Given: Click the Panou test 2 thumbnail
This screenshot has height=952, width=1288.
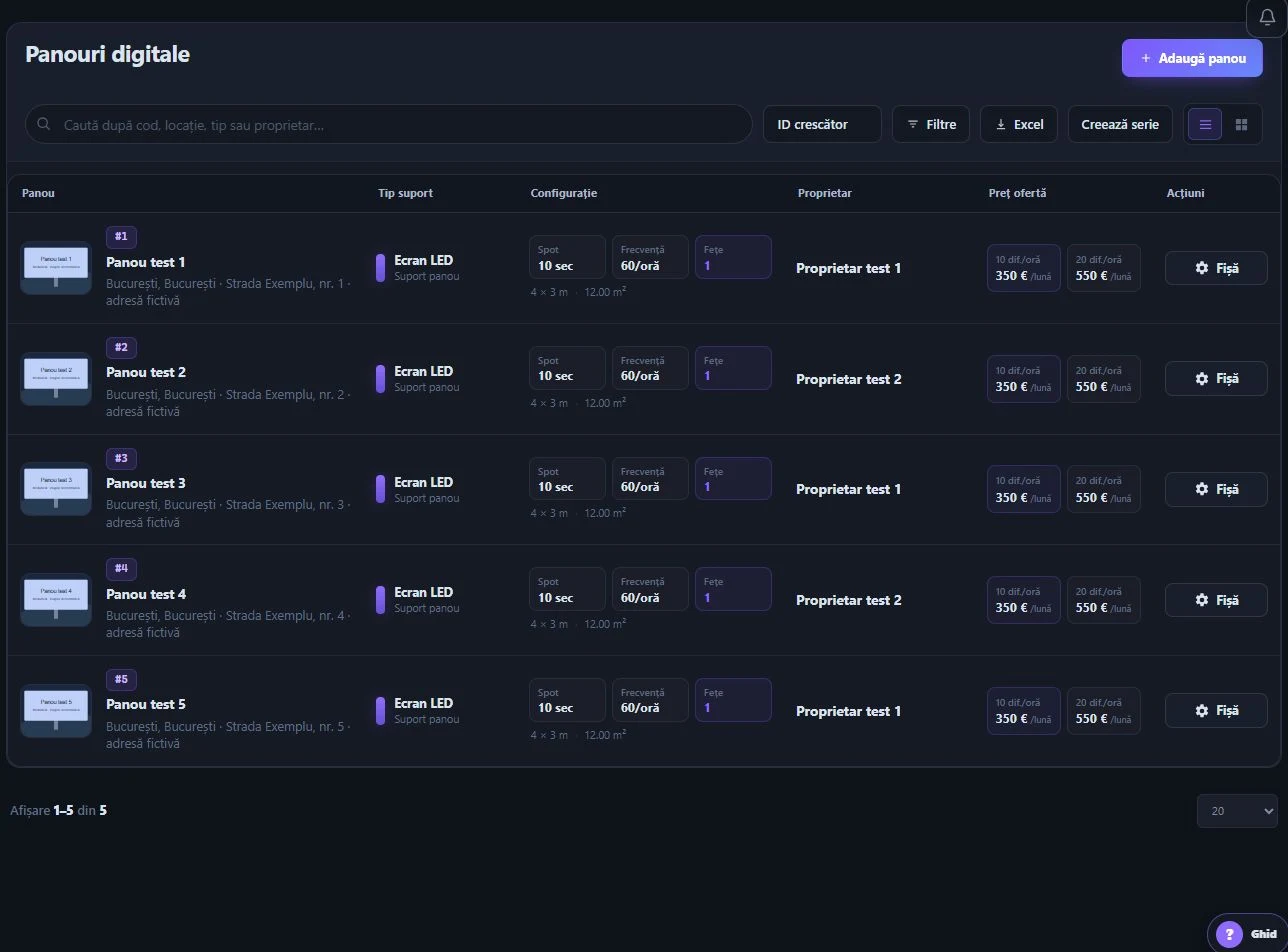Looking at the screenshot, I should 56,379.
